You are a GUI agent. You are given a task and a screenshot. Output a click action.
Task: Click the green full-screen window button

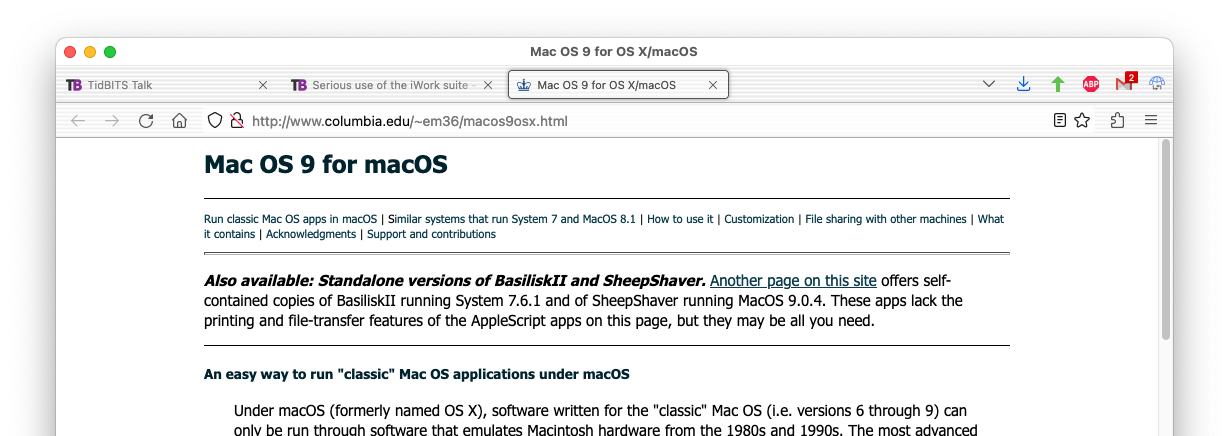[x=110, y=52]
